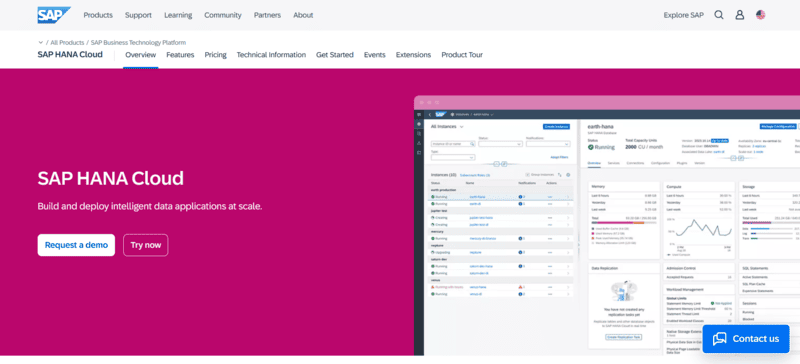Click the sort icon beside Group Instances
The width and height of the screenshot is (800, 364).
point(560,175)
